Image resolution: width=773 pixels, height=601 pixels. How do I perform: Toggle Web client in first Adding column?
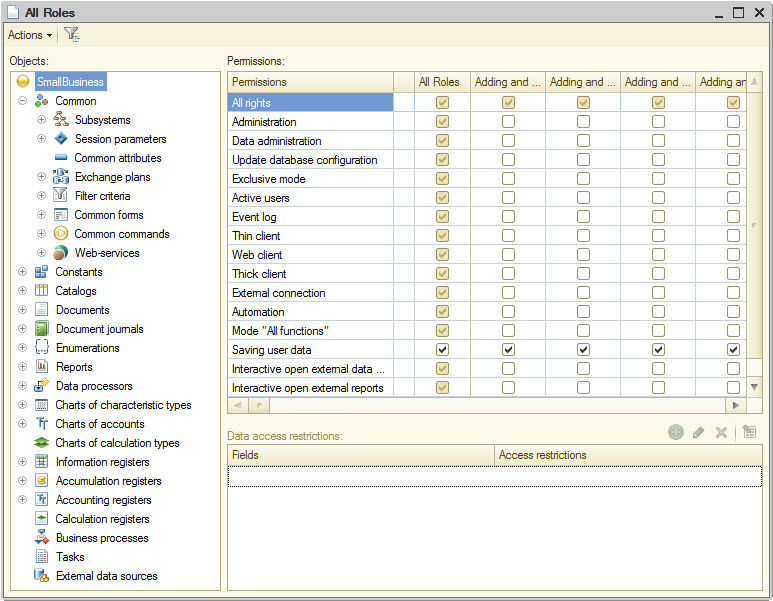pos(508,254)
